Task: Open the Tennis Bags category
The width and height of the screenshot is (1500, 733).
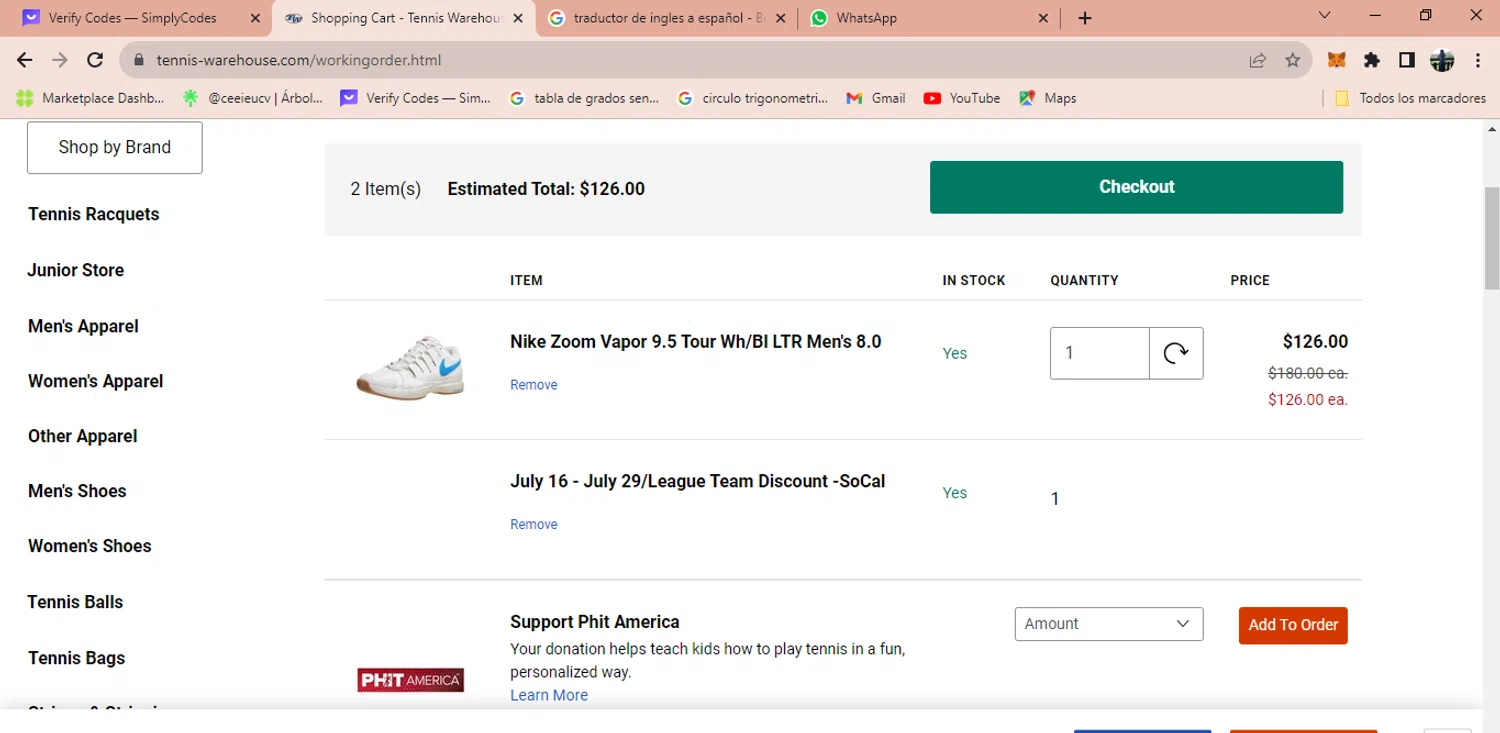Action: (x=76, y=658)
